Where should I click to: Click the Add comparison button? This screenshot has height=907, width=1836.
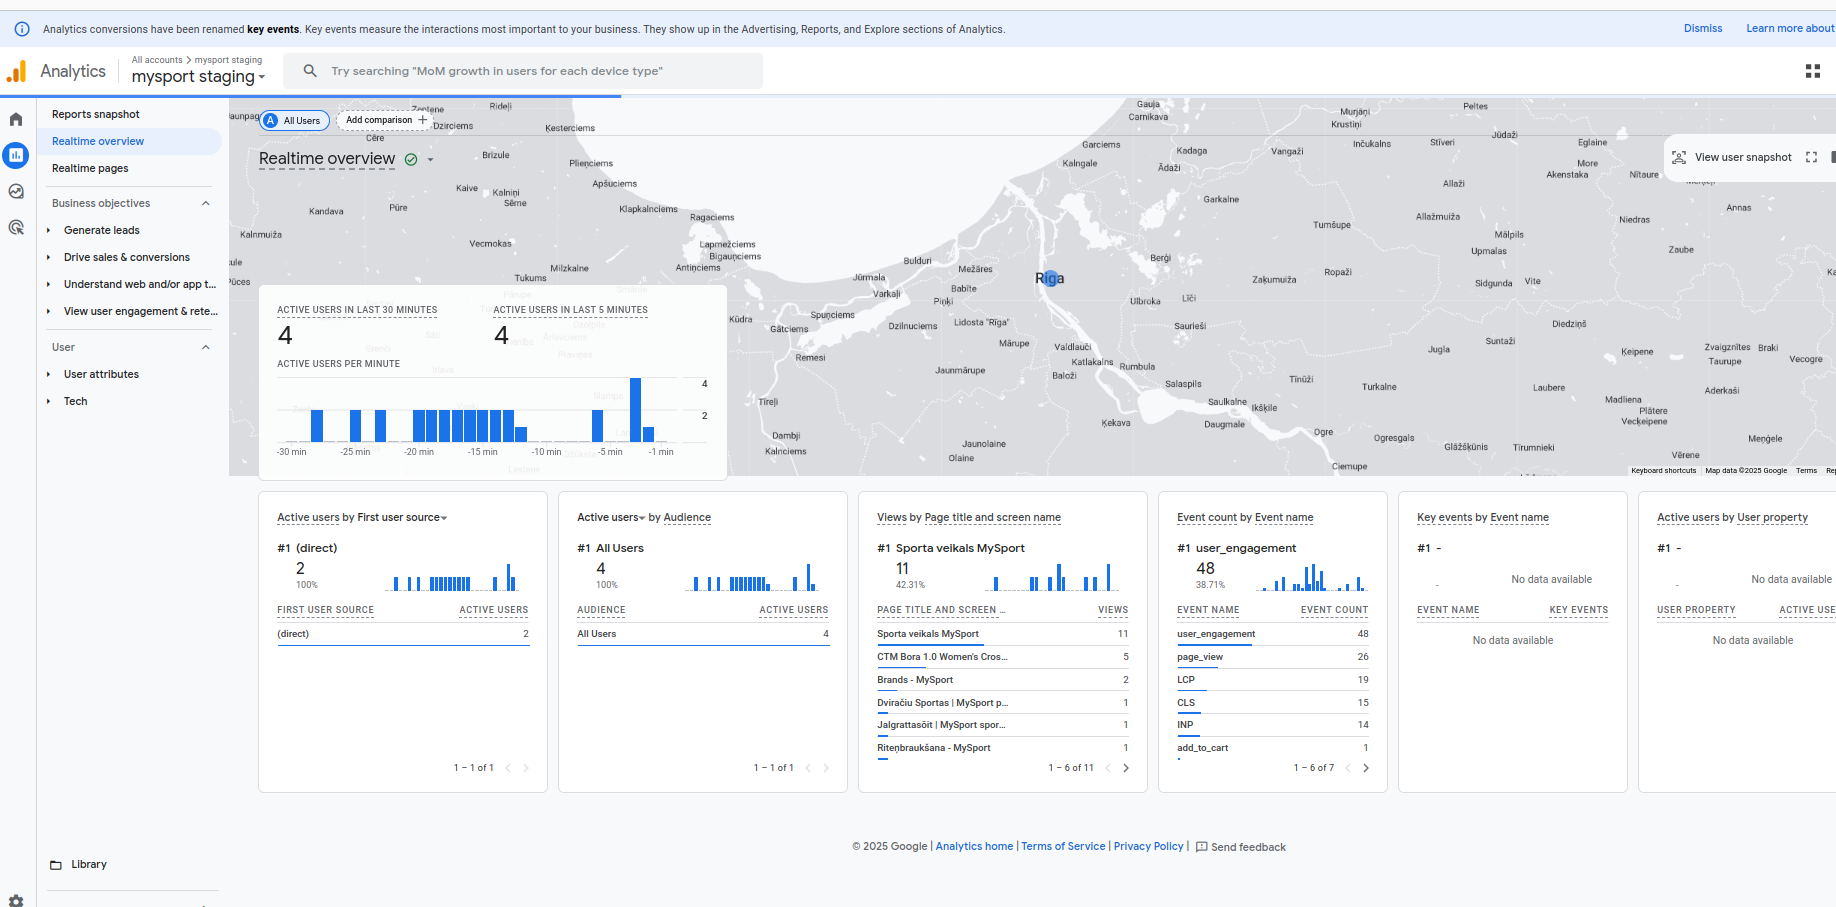pyautogui.click(x=386, y=120)
